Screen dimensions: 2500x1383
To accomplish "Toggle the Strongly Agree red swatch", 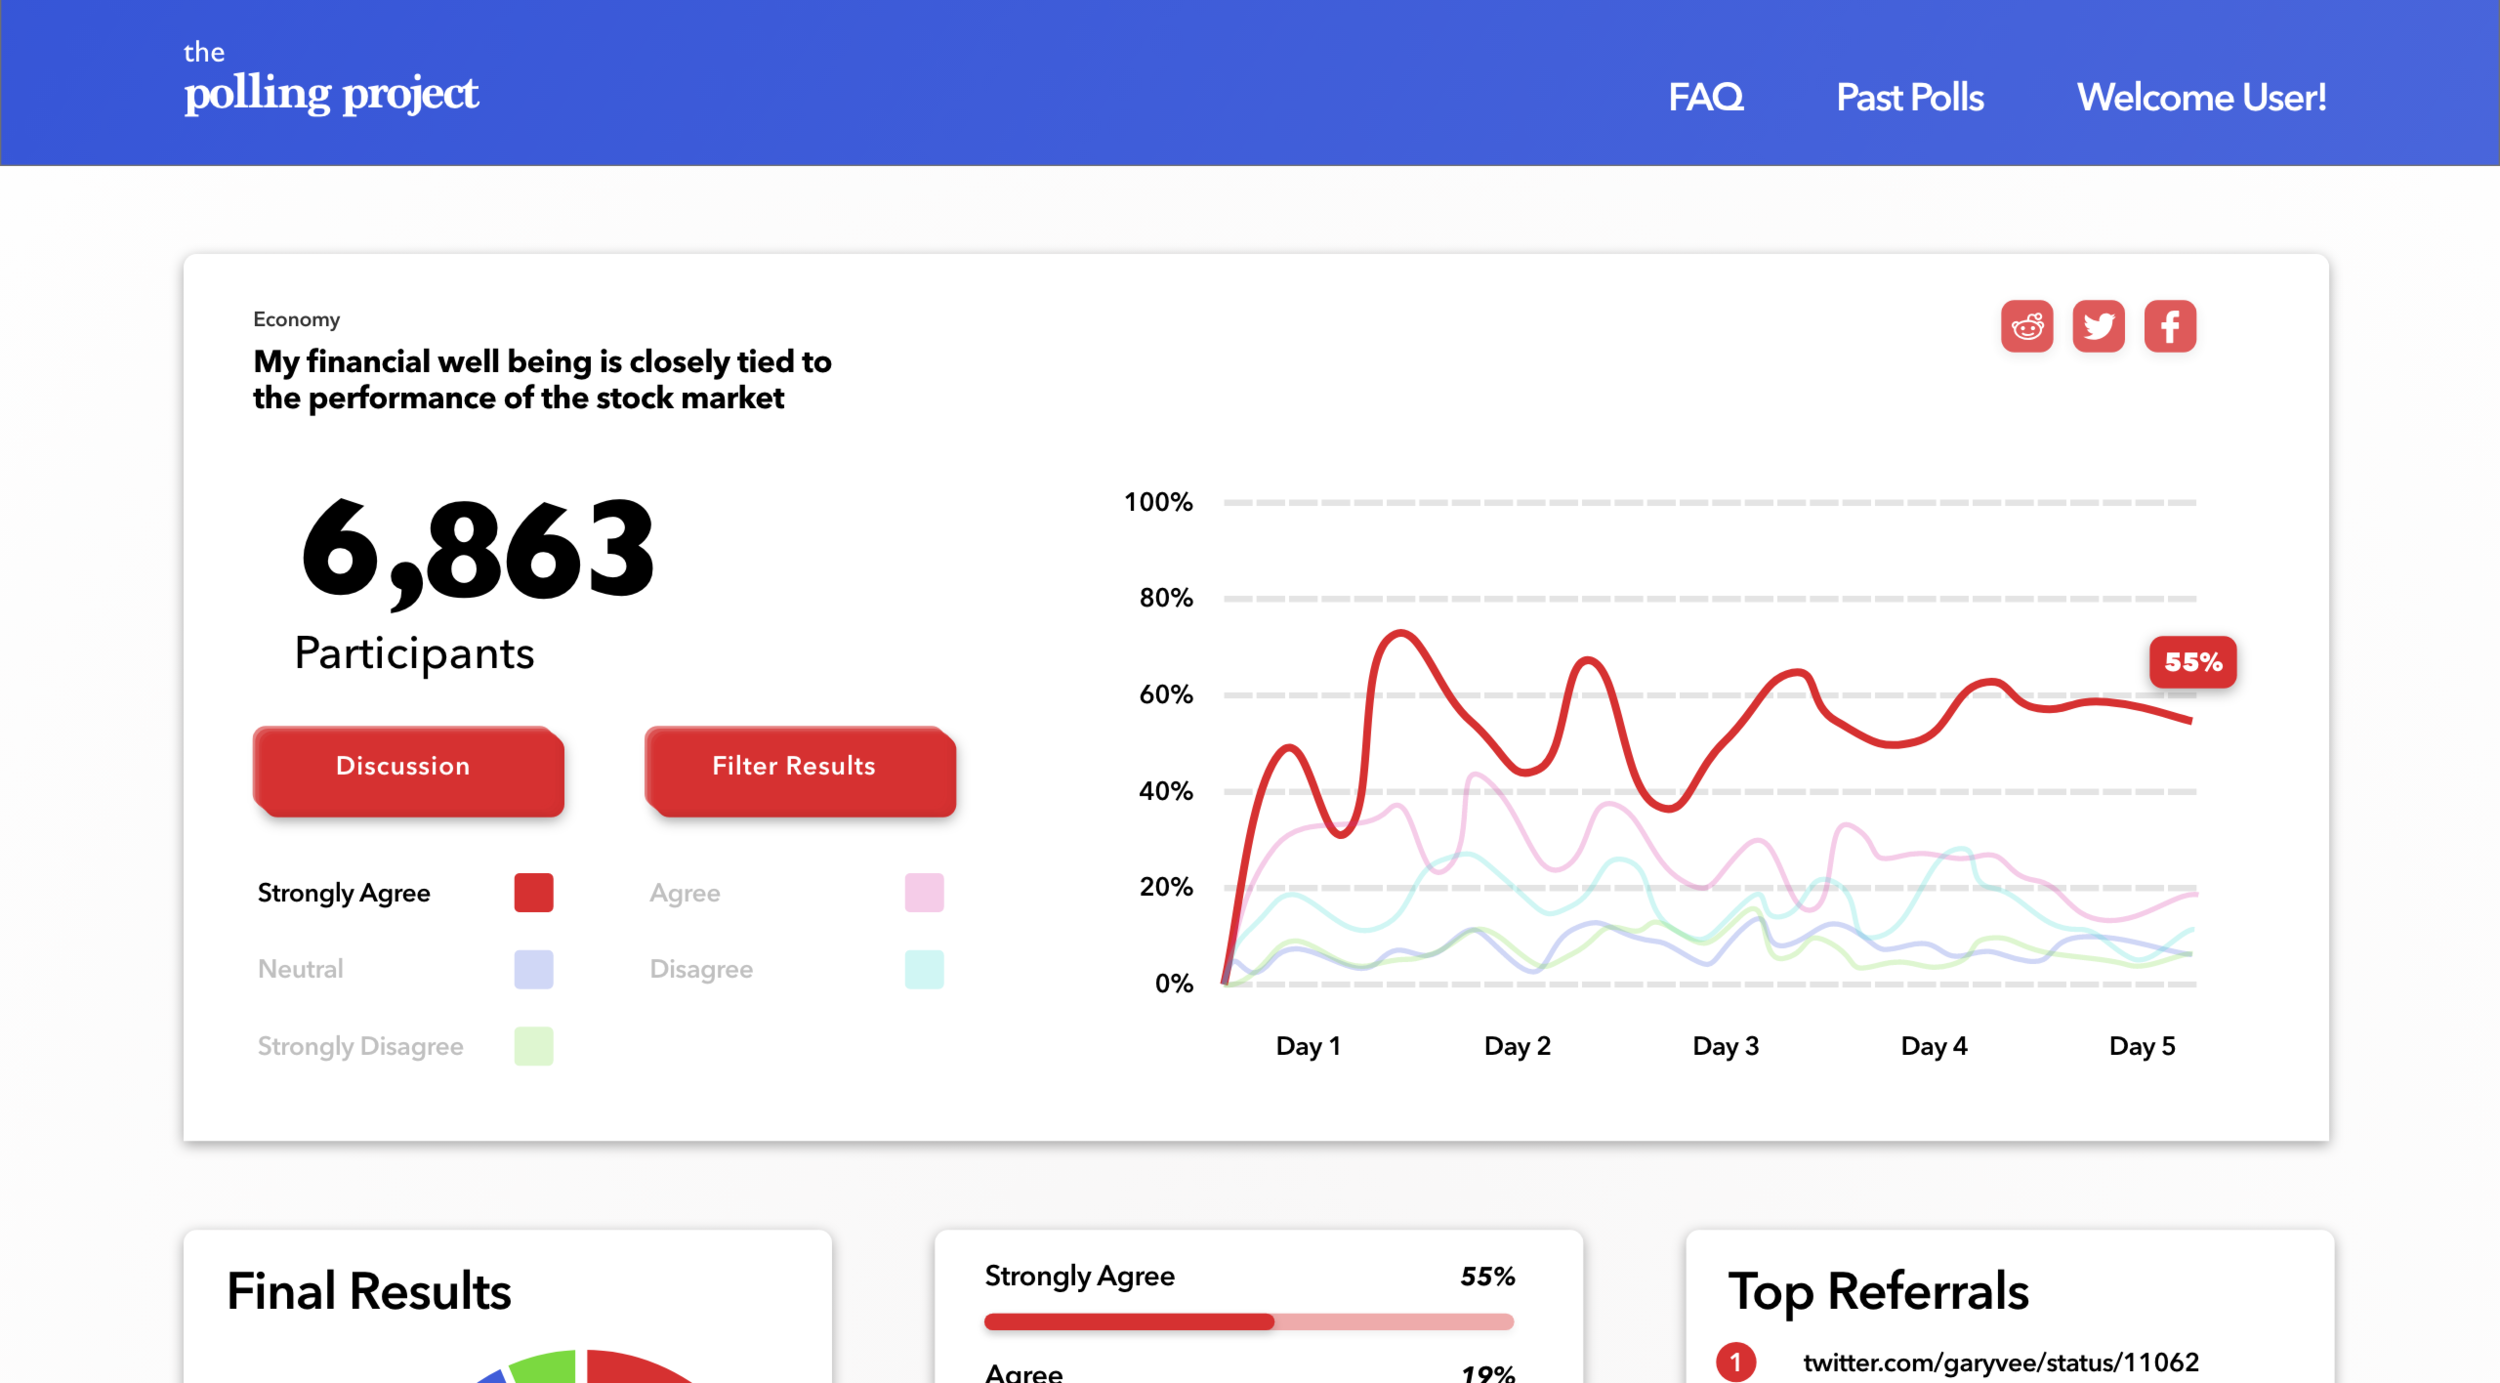I will pos(533,892).
